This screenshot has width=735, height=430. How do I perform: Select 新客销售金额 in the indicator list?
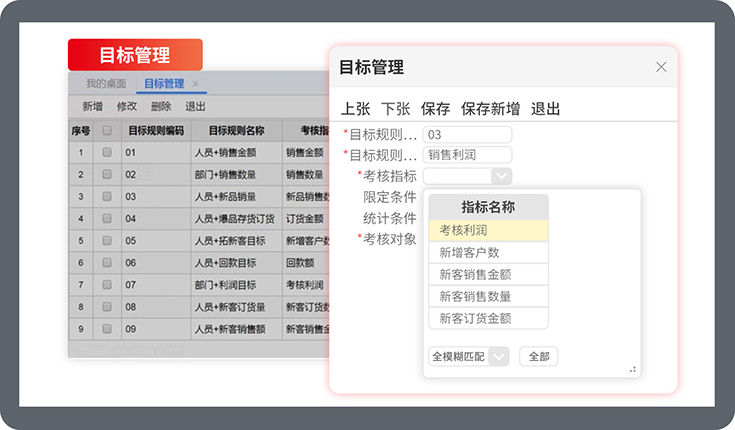pos(488,274)
